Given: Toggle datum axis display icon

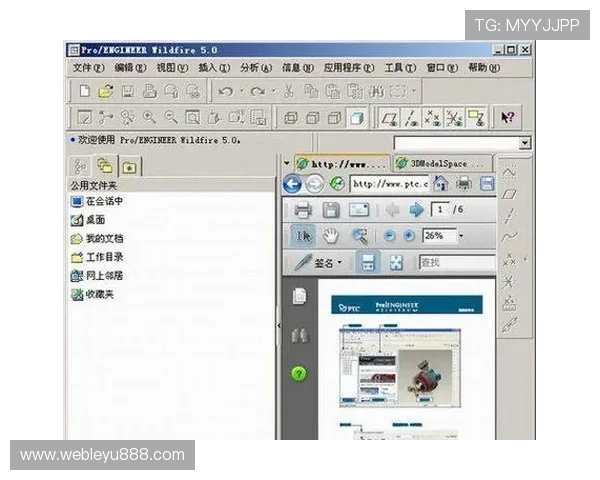Looking at the screenshot, I should point(410,118).
